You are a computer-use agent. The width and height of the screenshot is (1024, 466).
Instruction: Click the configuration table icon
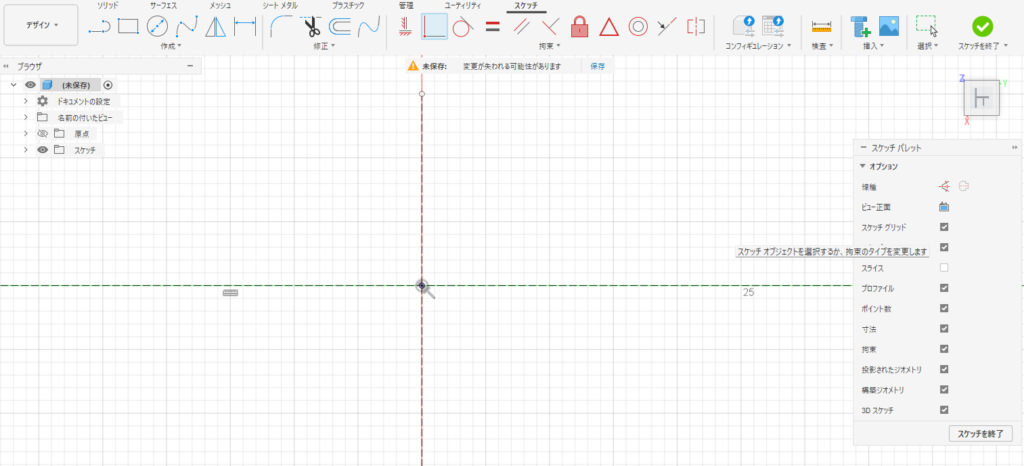[x=773, y=27]
